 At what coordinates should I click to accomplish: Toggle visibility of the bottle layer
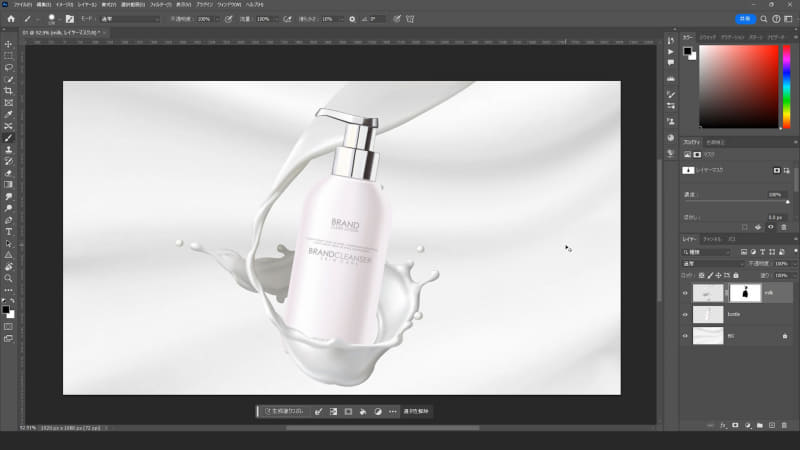pyautogui.click(x=685, y=315)
